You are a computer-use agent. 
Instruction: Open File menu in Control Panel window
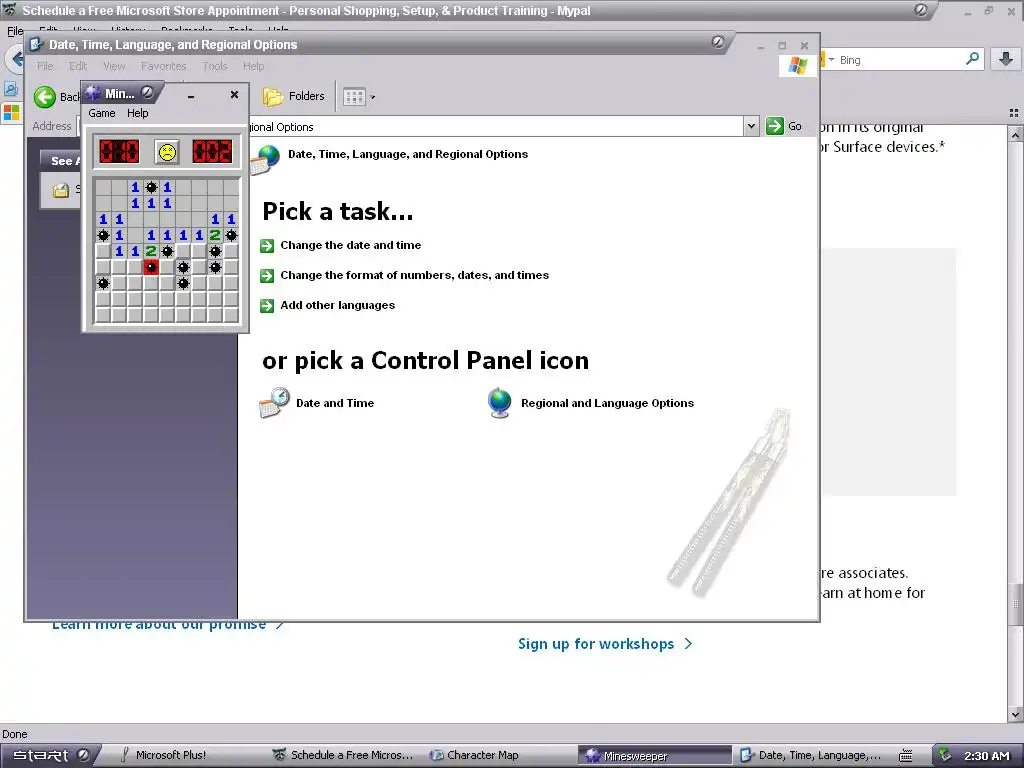click(45, 66)
